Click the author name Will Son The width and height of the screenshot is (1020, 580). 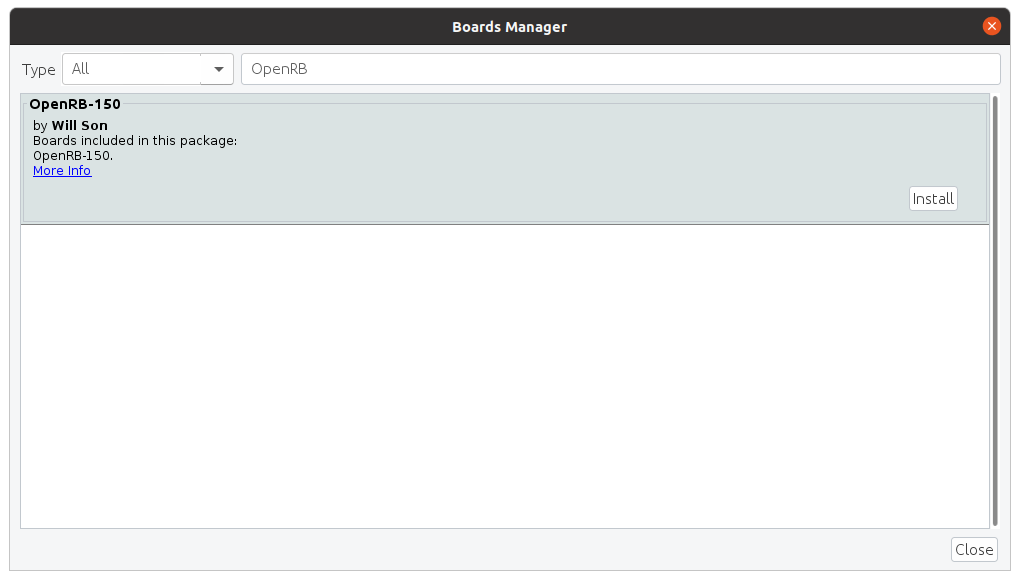pos(80,126)
